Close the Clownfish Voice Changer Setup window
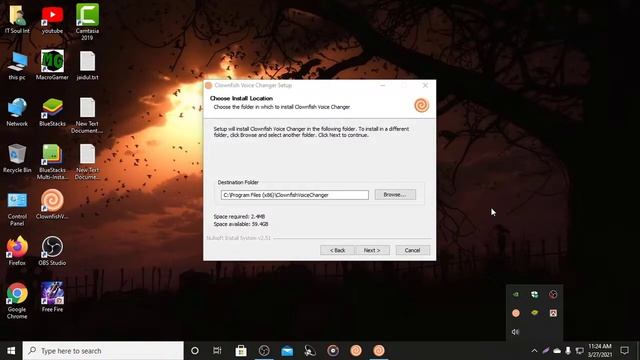 (x=425, y=85)
